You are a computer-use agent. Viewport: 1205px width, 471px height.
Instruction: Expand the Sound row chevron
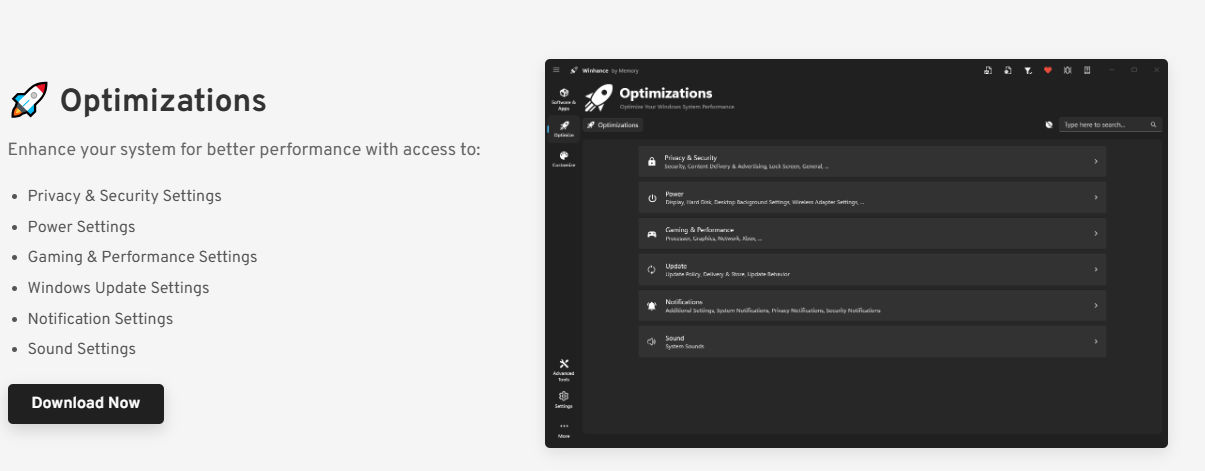1095,341
